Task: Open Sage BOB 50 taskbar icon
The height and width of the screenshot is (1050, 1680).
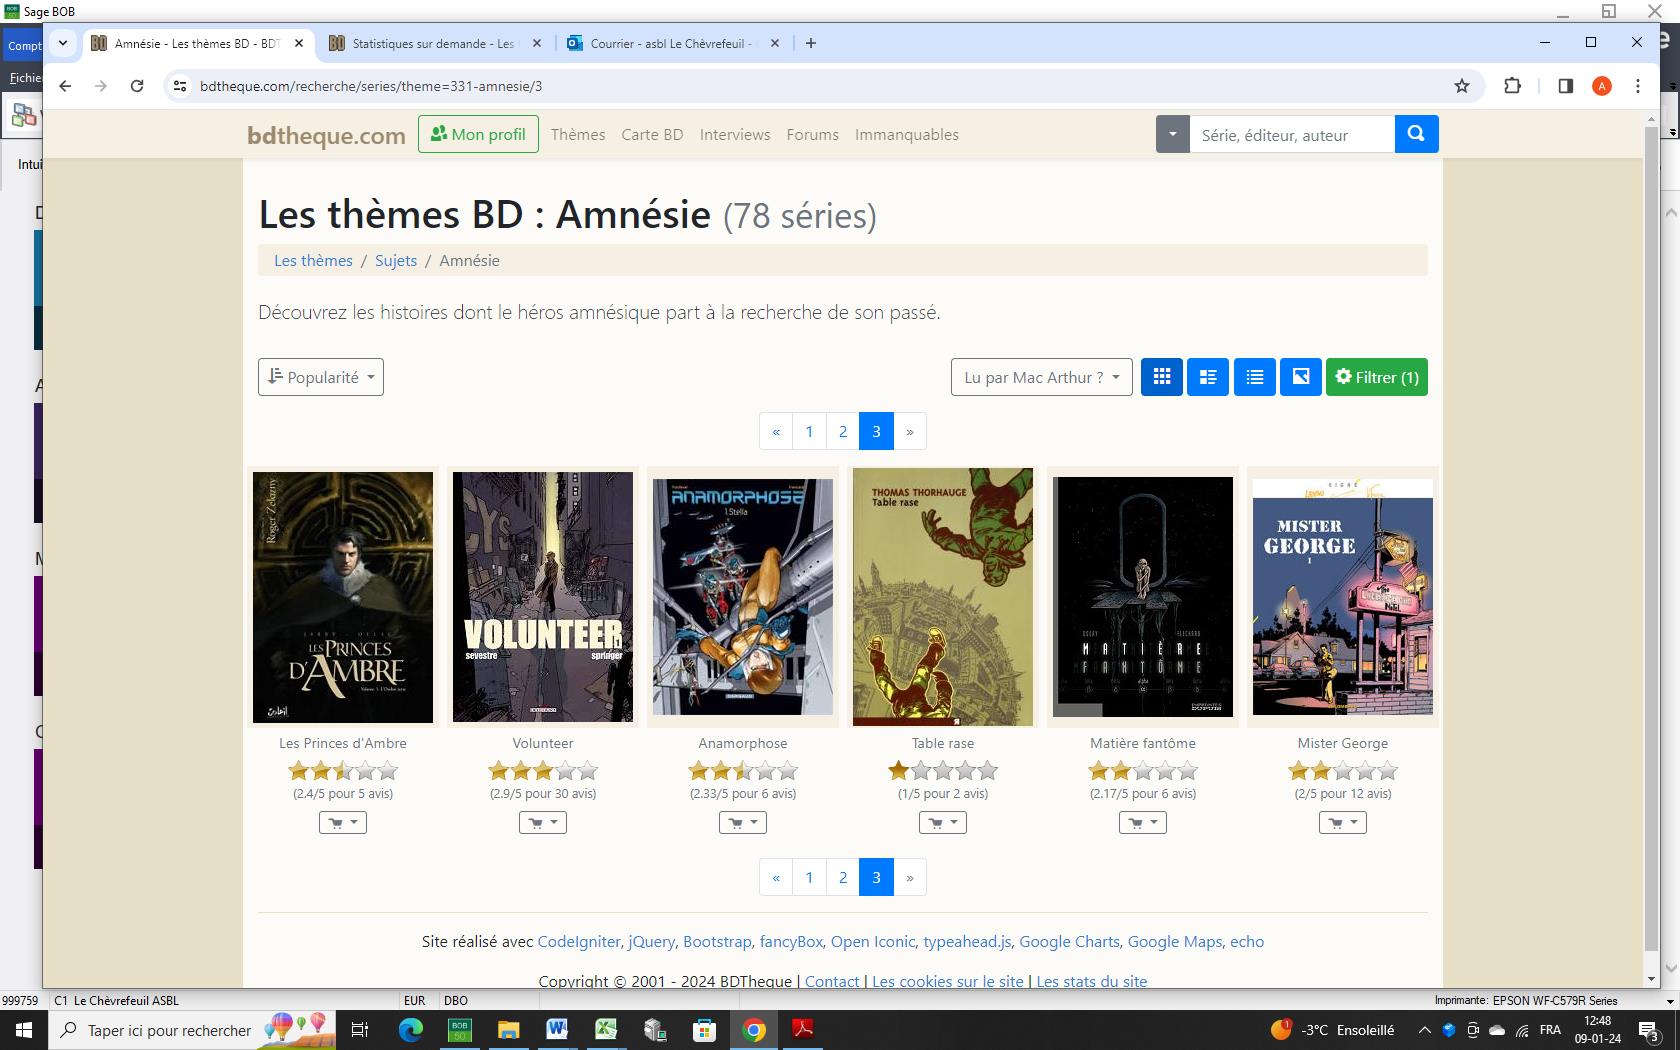Action: [459, 1030]
